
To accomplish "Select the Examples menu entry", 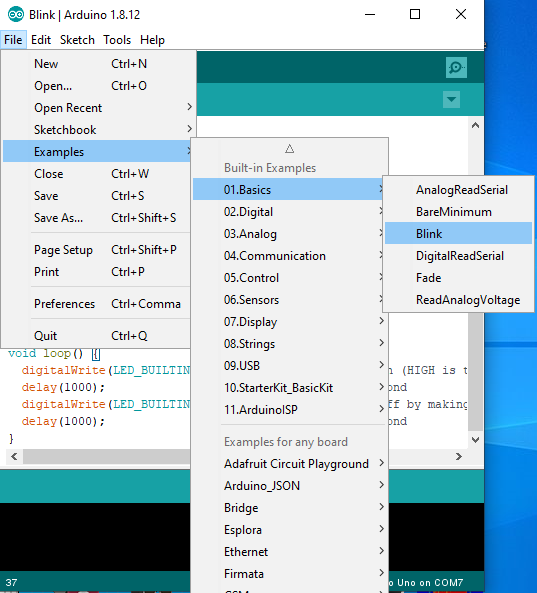I will pyautogui.click(x=96, y=151).
